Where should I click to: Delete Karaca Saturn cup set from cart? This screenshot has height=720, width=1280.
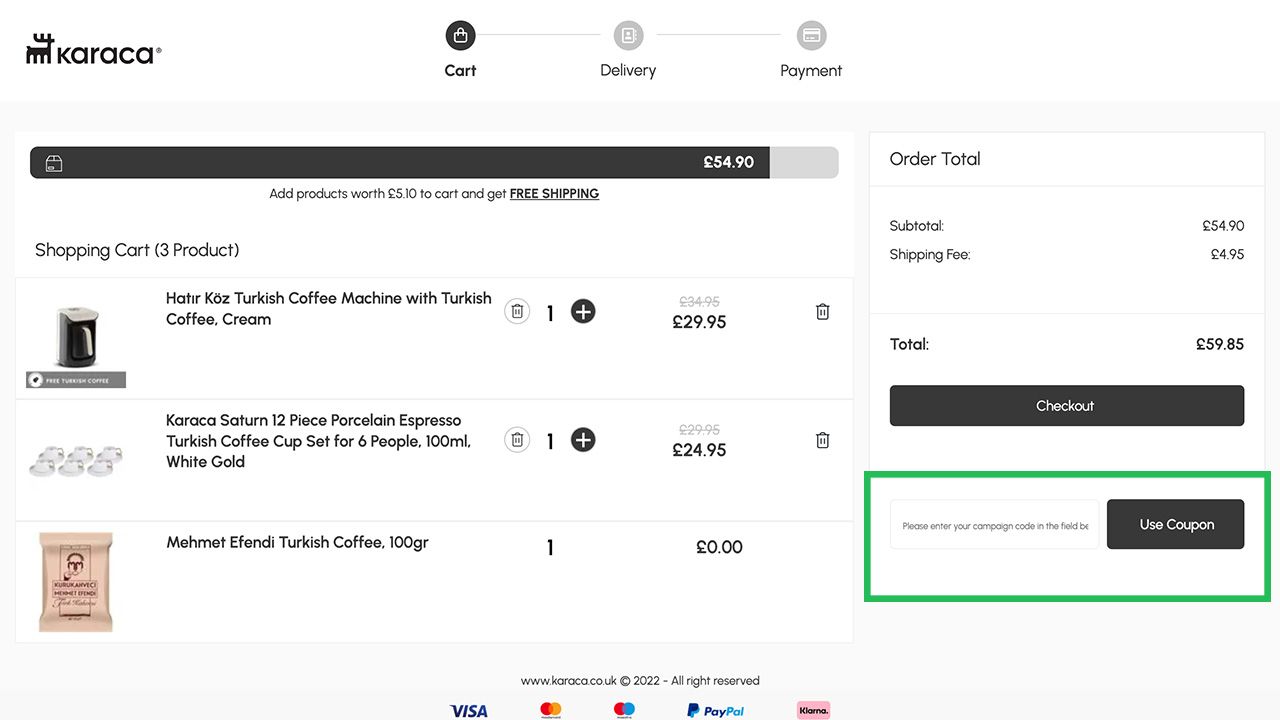pyautogui.click(x=822, y=440)
